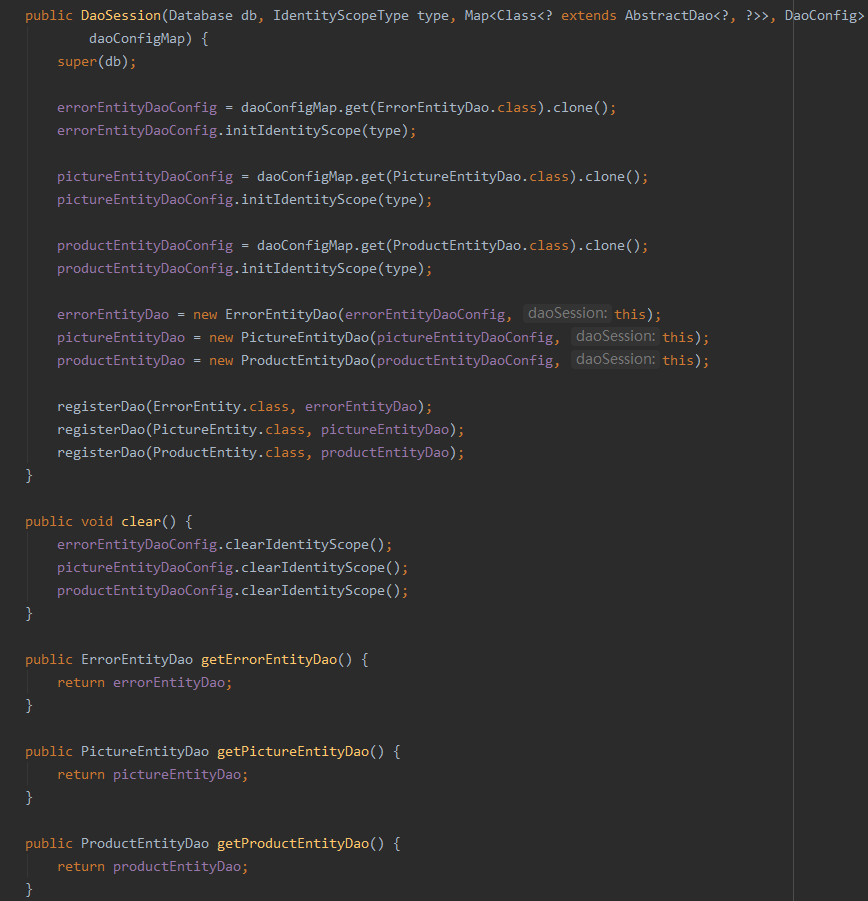Click 'ProductEntityDao.class' in the daoConfigMap.get line
This screenshot has width=868, height=901.
point(481,245)
